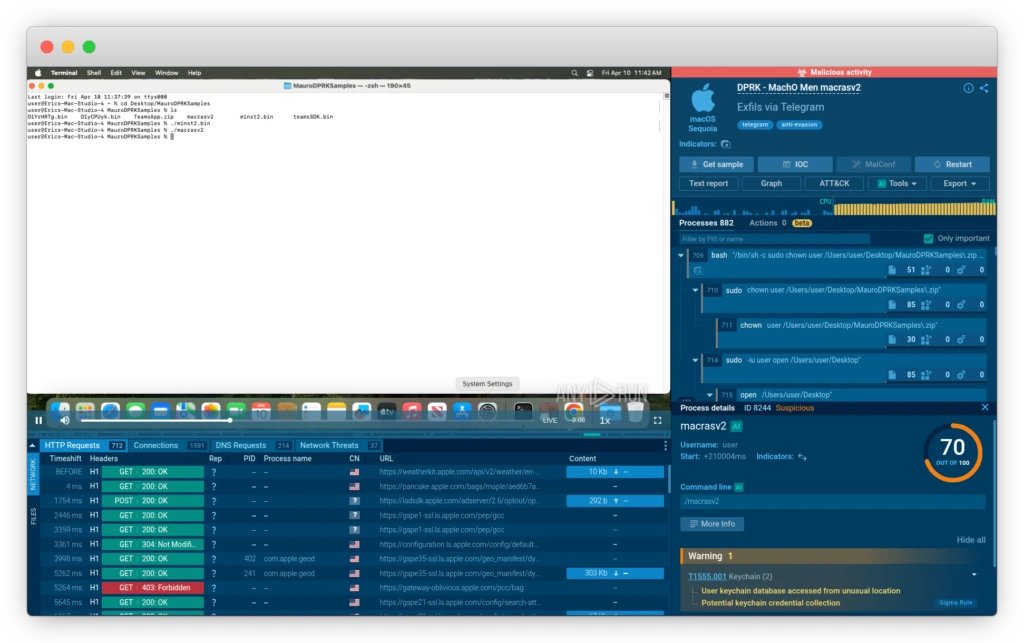Click the files icon on bash process 709
This screenshot has width=1024, height=643.
(891, 270)
